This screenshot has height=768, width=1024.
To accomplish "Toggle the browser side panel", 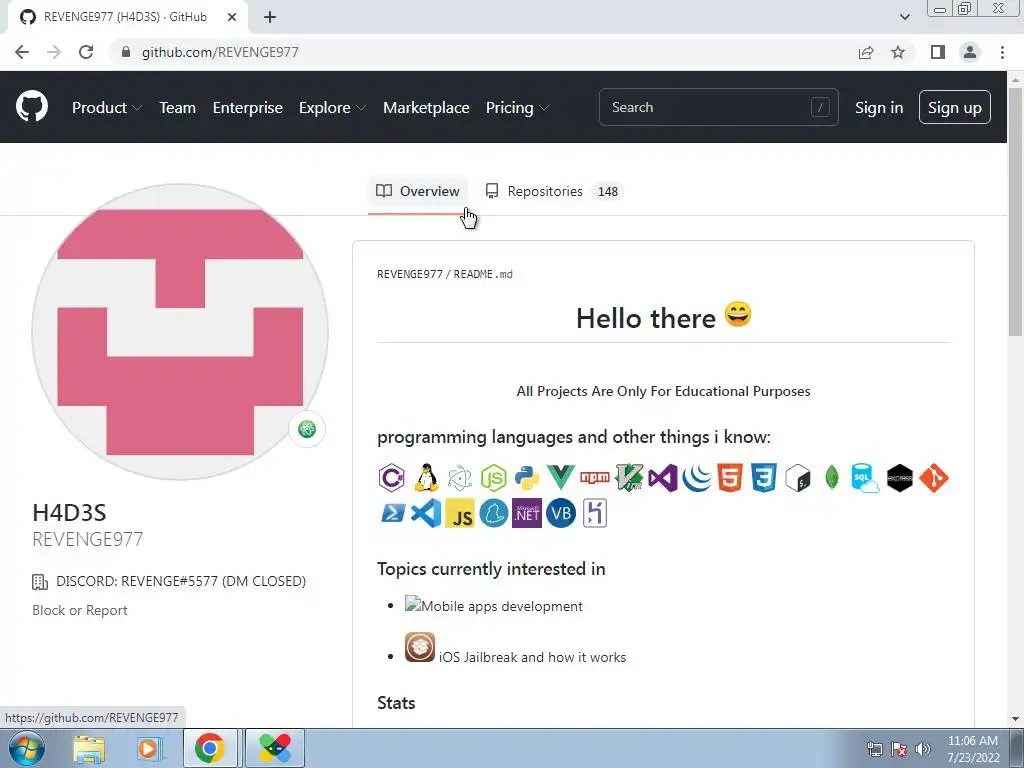I will click(938, 52).
